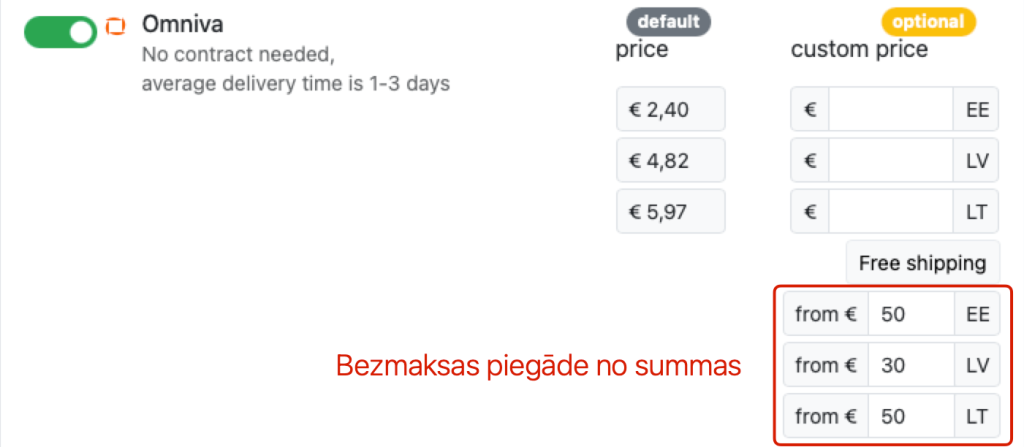Focus the custom price input for EE

coord(891,109)
